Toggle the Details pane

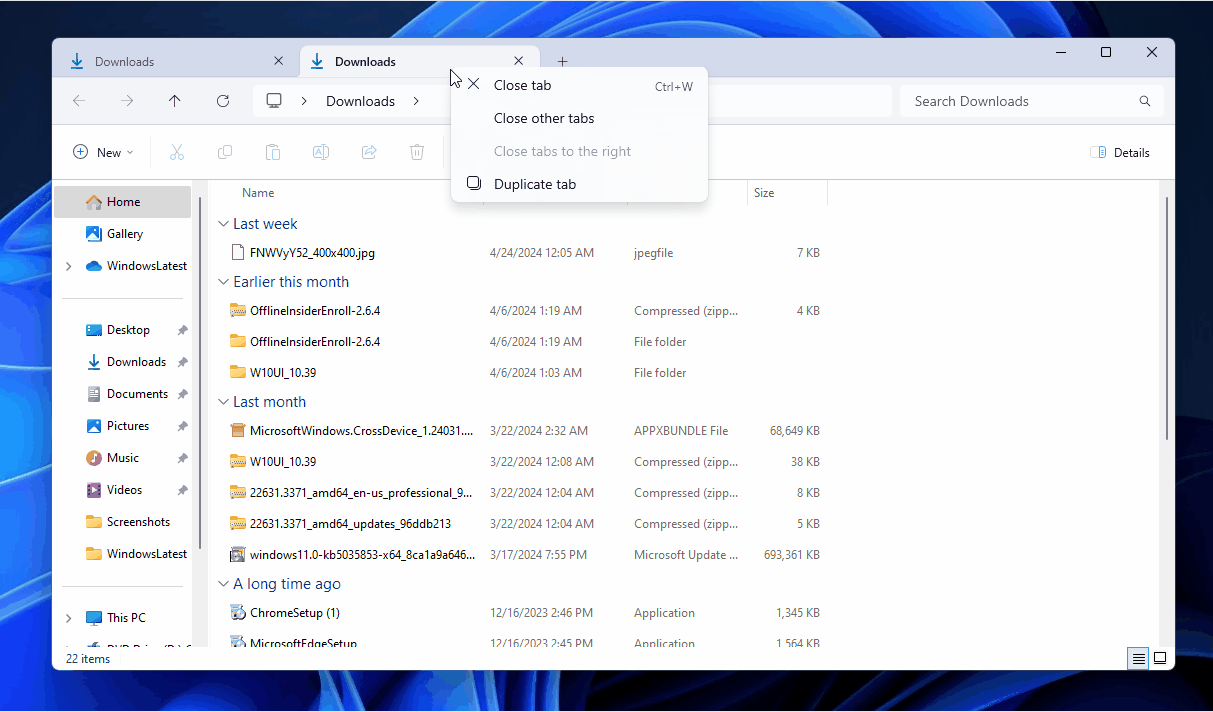point(1121,152)
